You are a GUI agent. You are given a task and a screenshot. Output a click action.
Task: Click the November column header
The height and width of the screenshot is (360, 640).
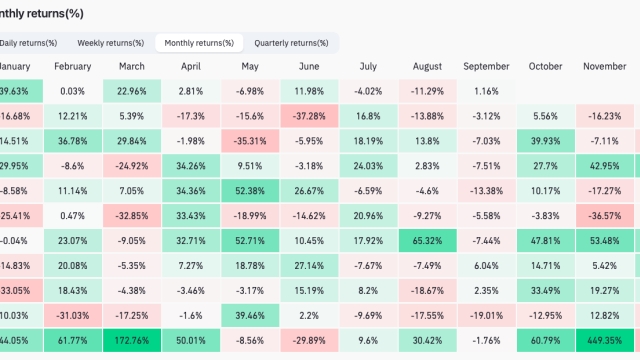coord(604,66)
